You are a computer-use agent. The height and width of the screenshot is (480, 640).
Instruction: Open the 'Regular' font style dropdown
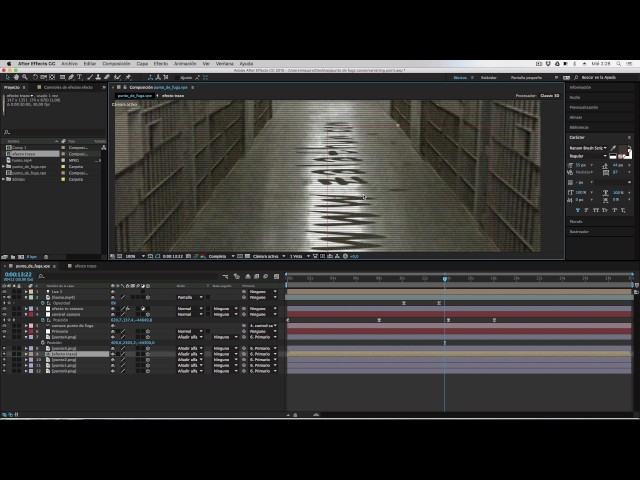click(588, 156)
